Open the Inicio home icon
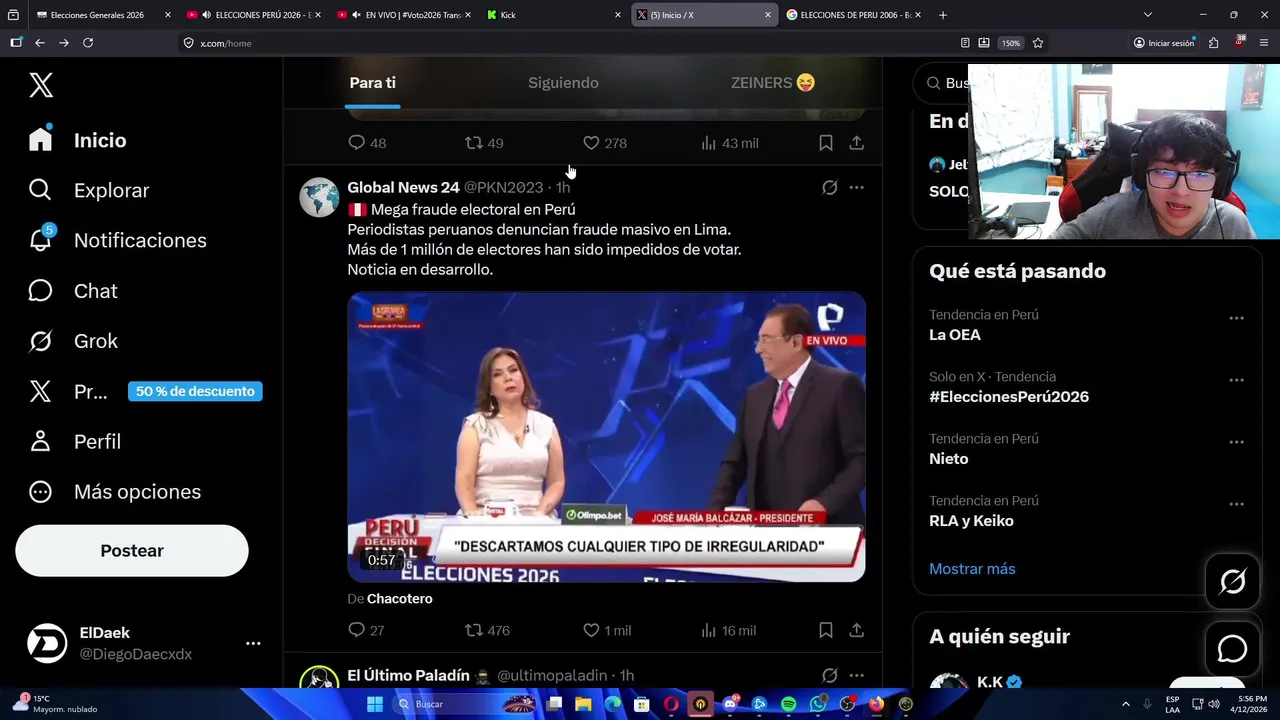This screenshot has width=1280, height=720. (x=40, y=140)
